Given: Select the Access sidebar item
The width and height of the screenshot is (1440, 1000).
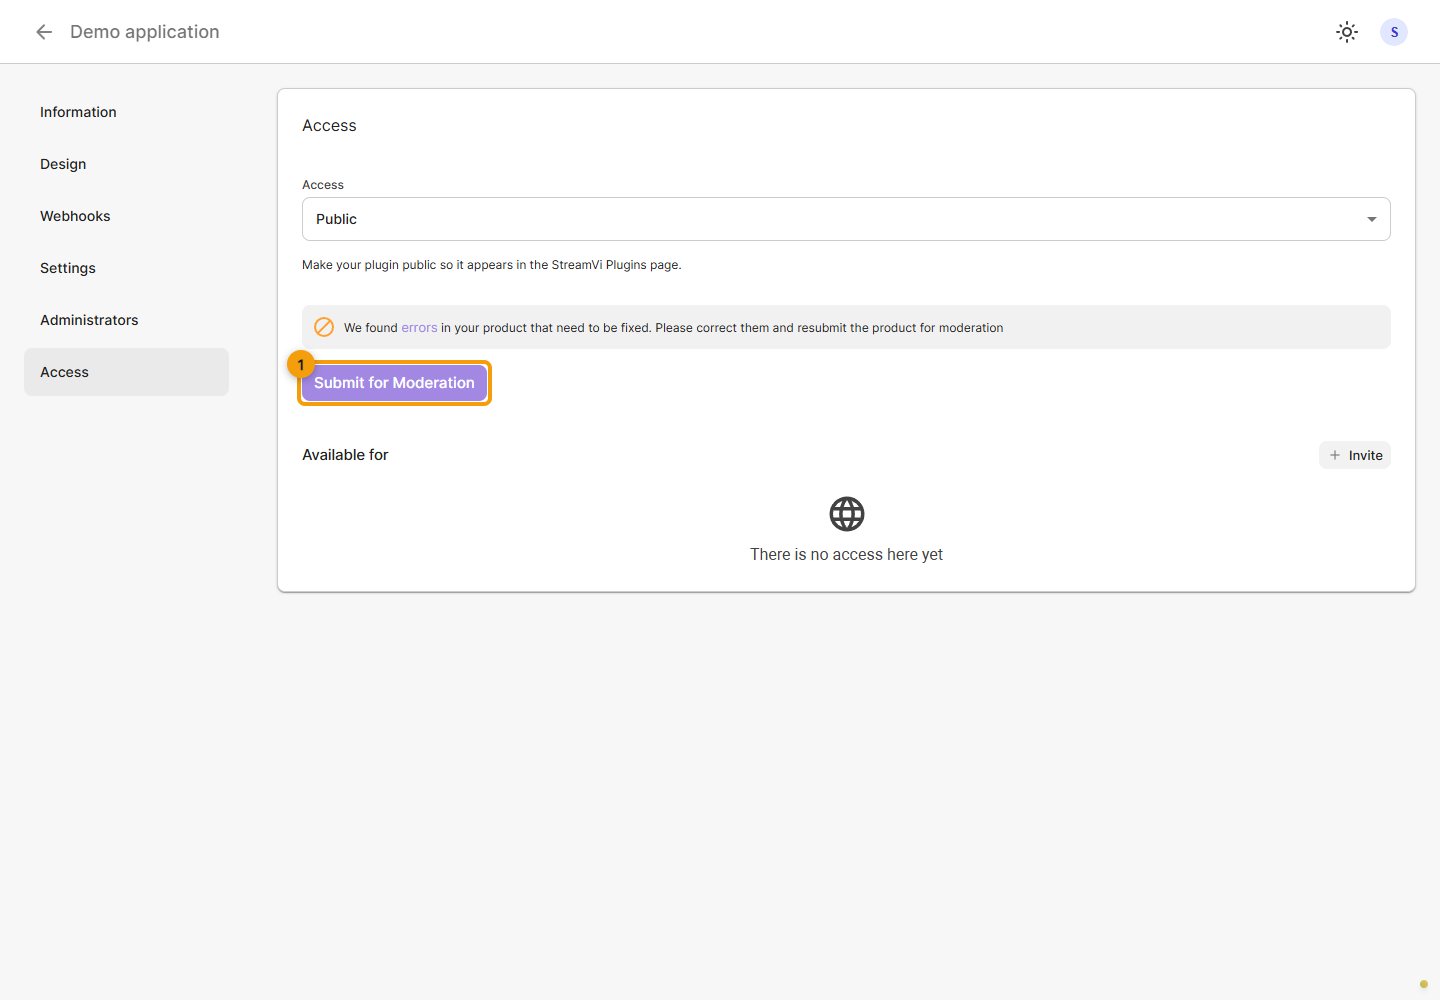Looking at the screenshot, I should [x=126, y=372].
